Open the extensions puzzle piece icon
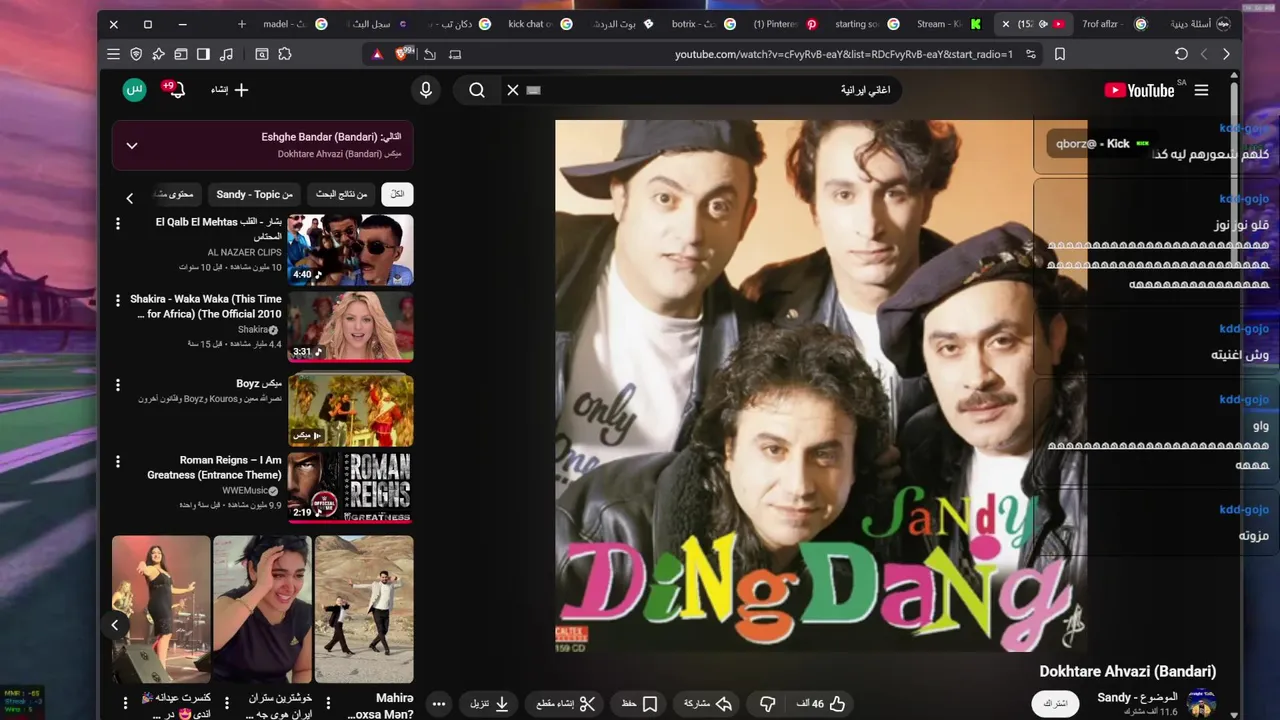This screenshot has width=1280, height=720. 285,54
